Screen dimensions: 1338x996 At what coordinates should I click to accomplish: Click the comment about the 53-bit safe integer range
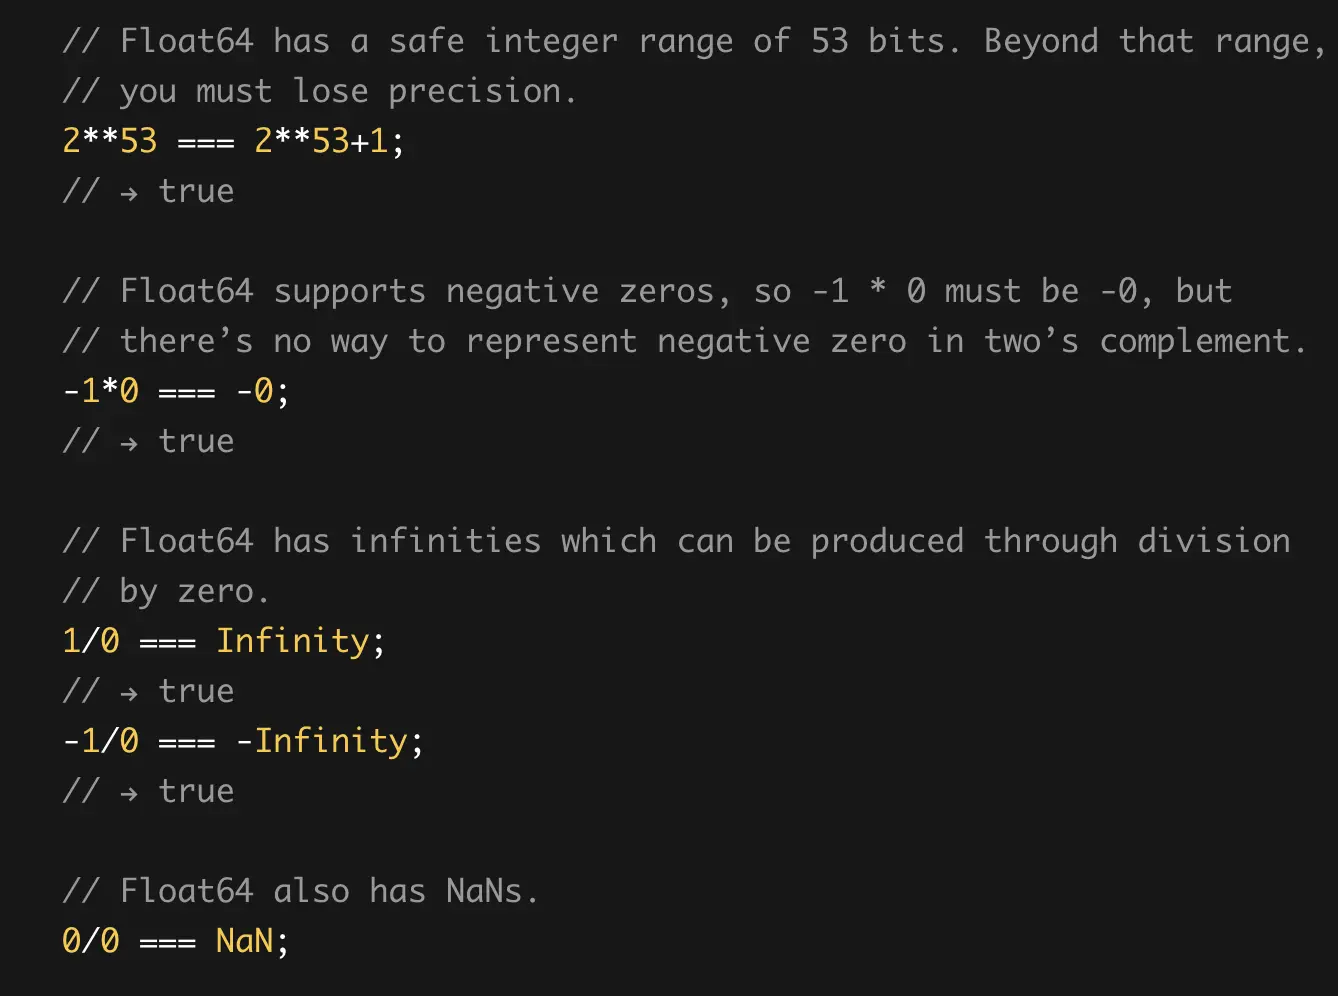(x=692, y=42)
